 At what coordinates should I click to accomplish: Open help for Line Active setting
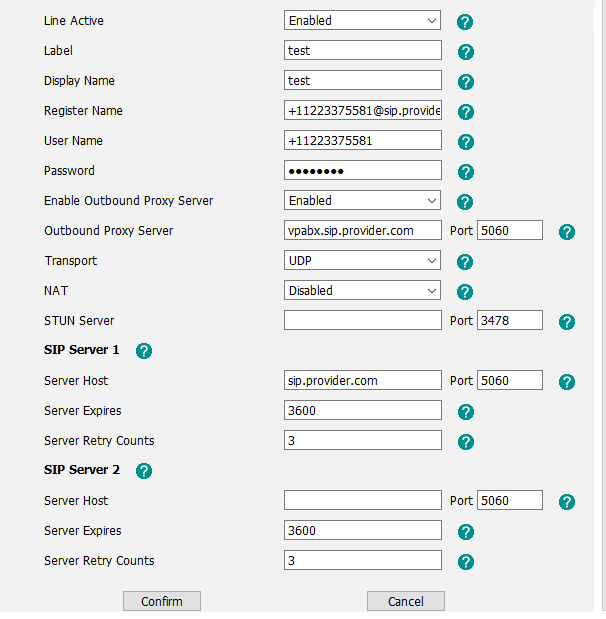pos(465,22)
